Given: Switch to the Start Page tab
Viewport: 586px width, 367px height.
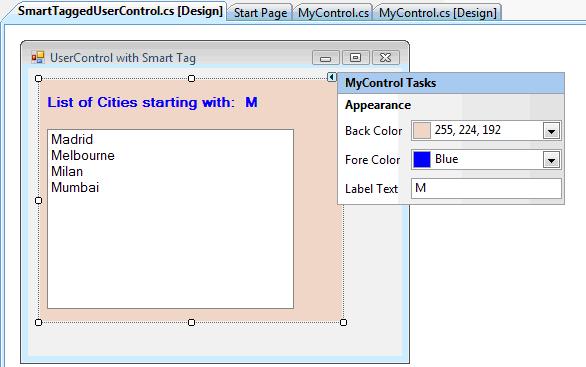Looking at the screenshot, I should [x=260, y=13].
